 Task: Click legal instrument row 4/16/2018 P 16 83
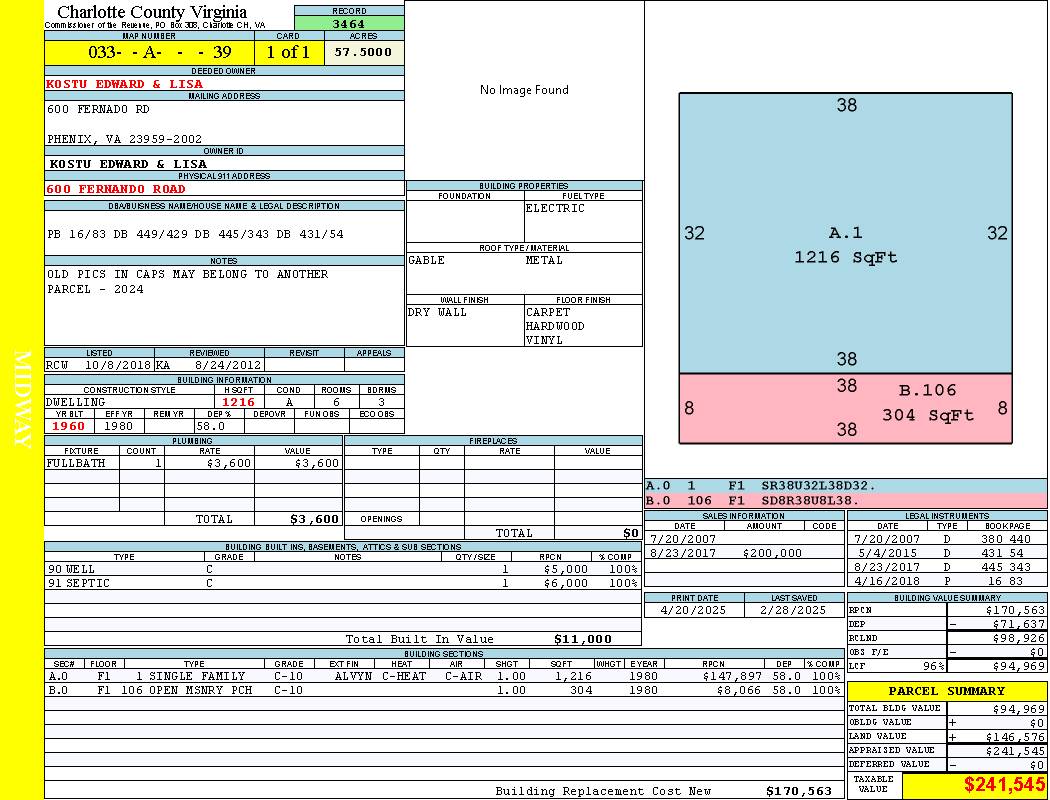(x=947, y=582)
